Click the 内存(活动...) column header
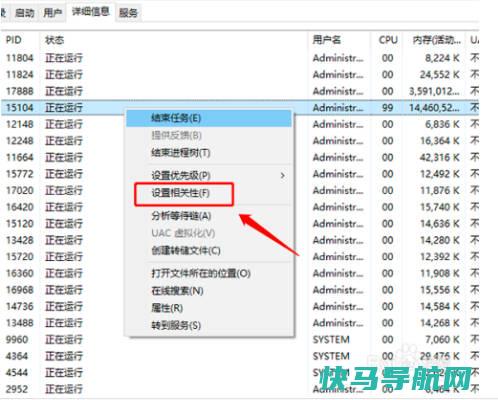Viewport: 498px width, 400px height. click(436, 40)
